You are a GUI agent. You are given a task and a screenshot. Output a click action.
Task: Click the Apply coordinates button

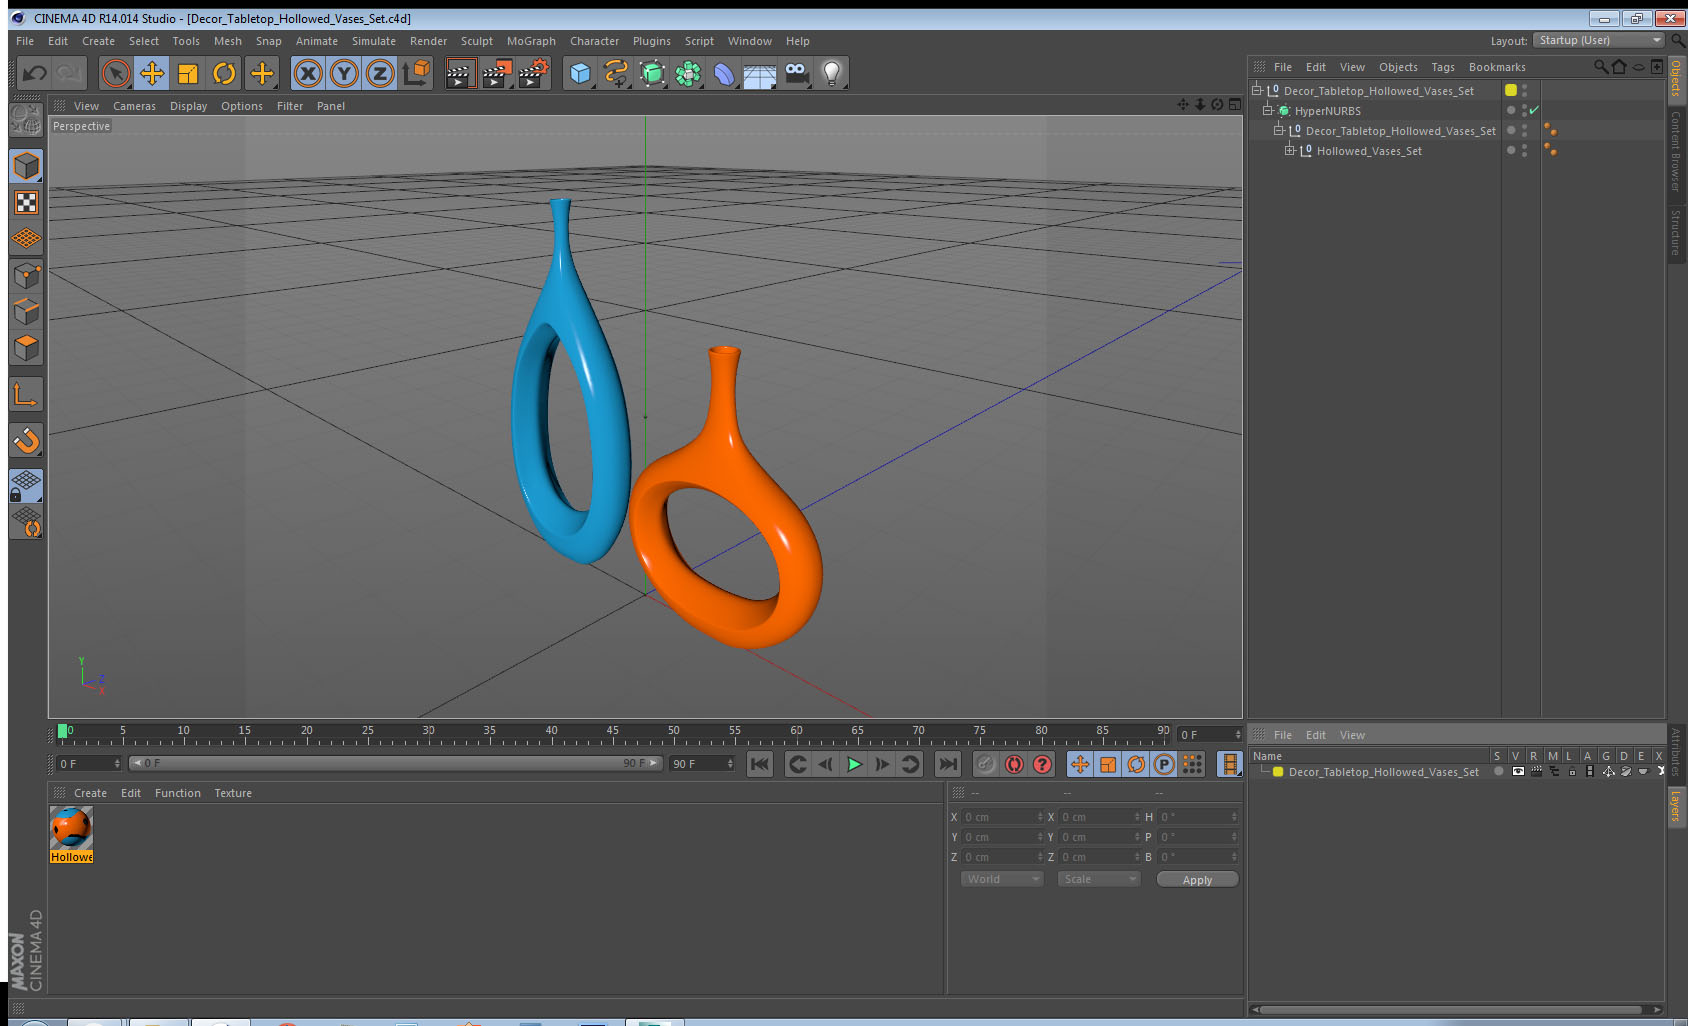1197,880
